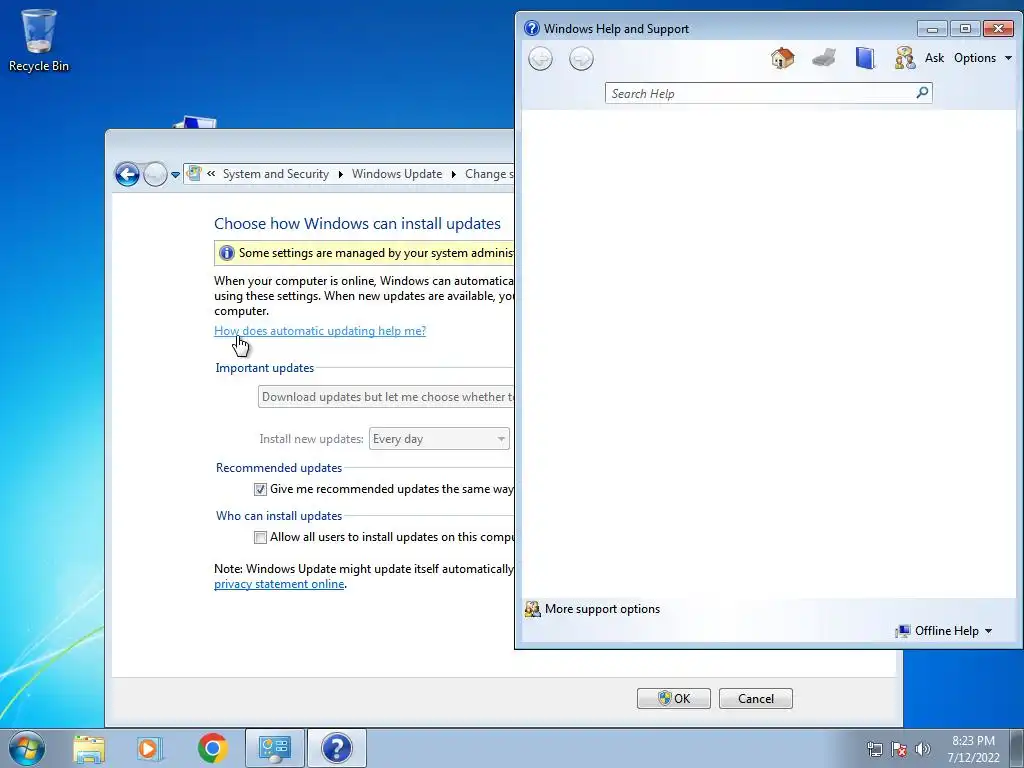This screenshot has height=768, width=1024.
Task: Open Windows Explorer from taskbar
Action: 89,748
